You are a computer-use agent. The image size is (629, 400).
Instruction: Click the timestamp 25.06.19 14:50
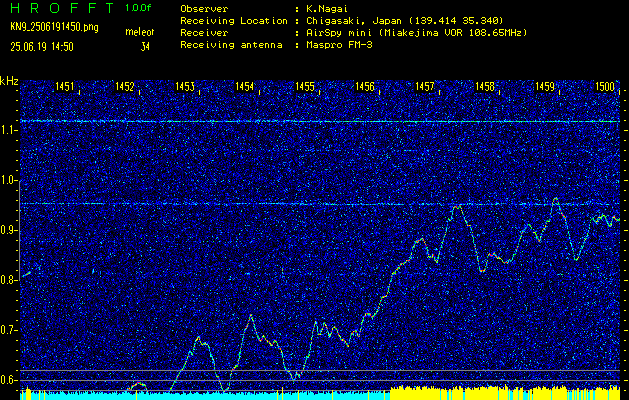(x=42, y=47)
